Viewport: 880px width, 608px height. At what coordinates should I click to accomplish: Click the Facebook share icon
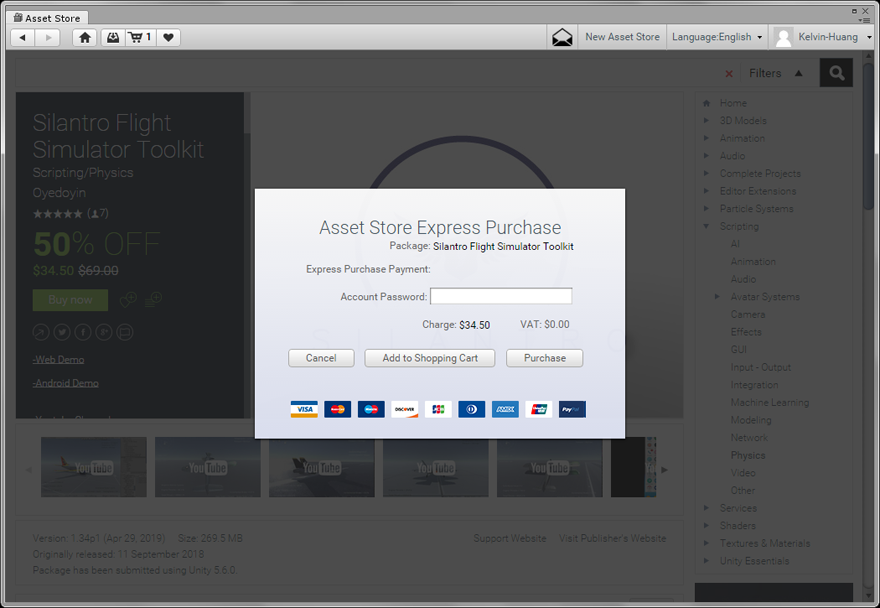(83, 332)
